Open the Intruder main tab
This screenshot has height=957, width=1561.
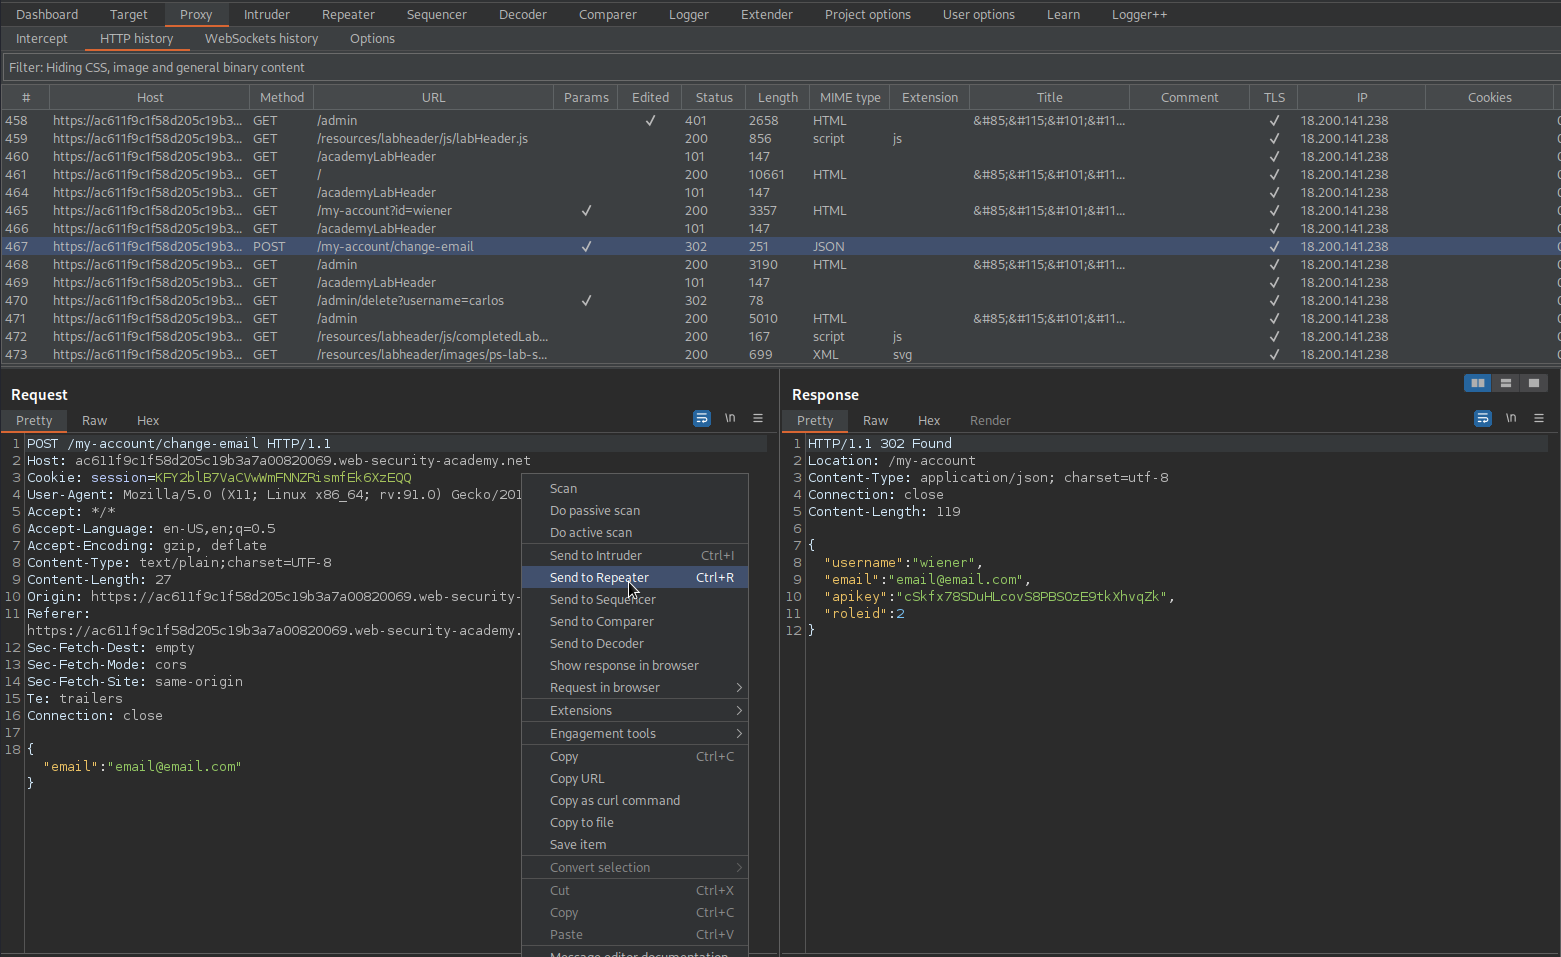tap(267, 14)
